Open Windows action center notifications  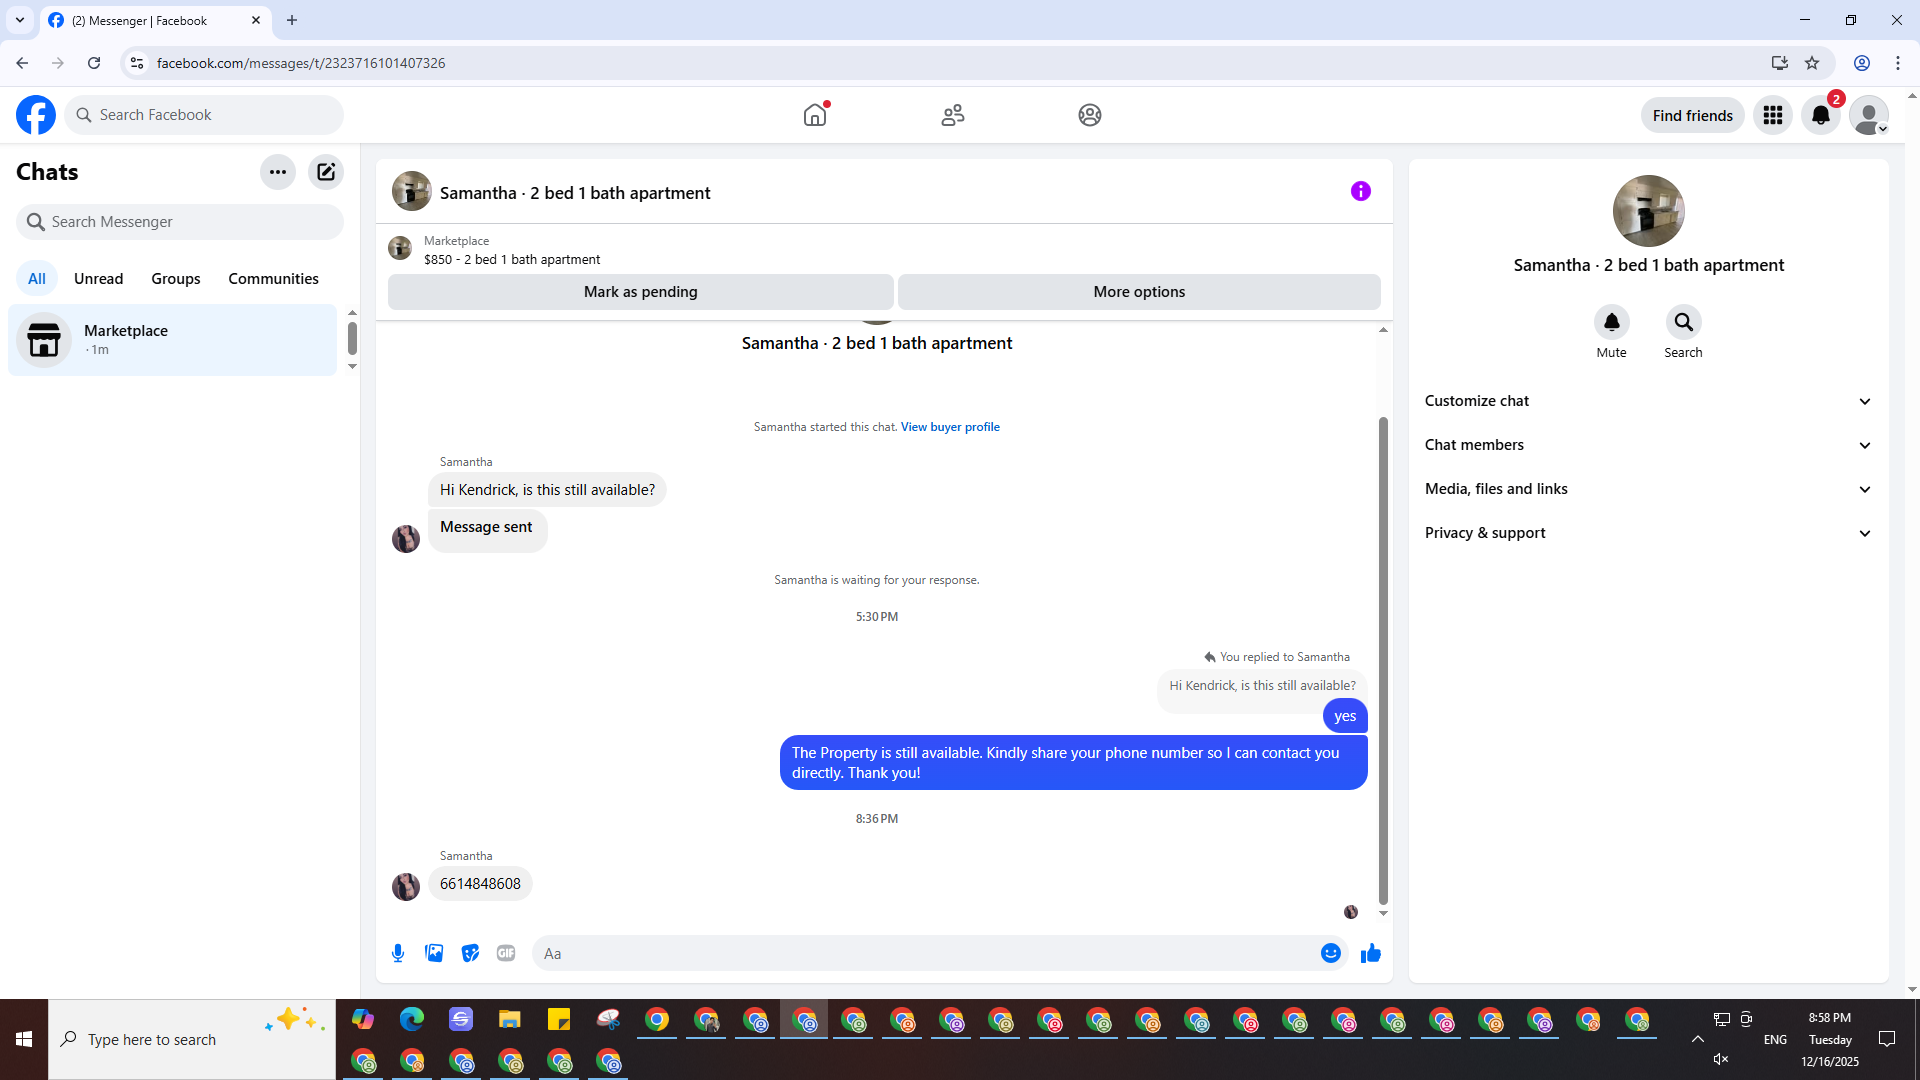pos(1887,1039)
